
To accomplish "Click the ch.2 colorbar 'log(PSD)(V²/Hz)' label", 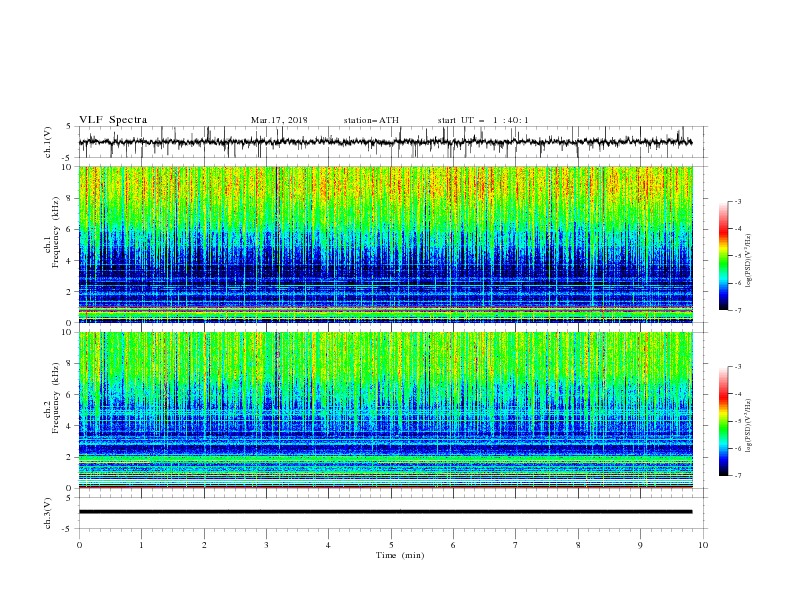I will pyautogui.click(x=749, y=426).
